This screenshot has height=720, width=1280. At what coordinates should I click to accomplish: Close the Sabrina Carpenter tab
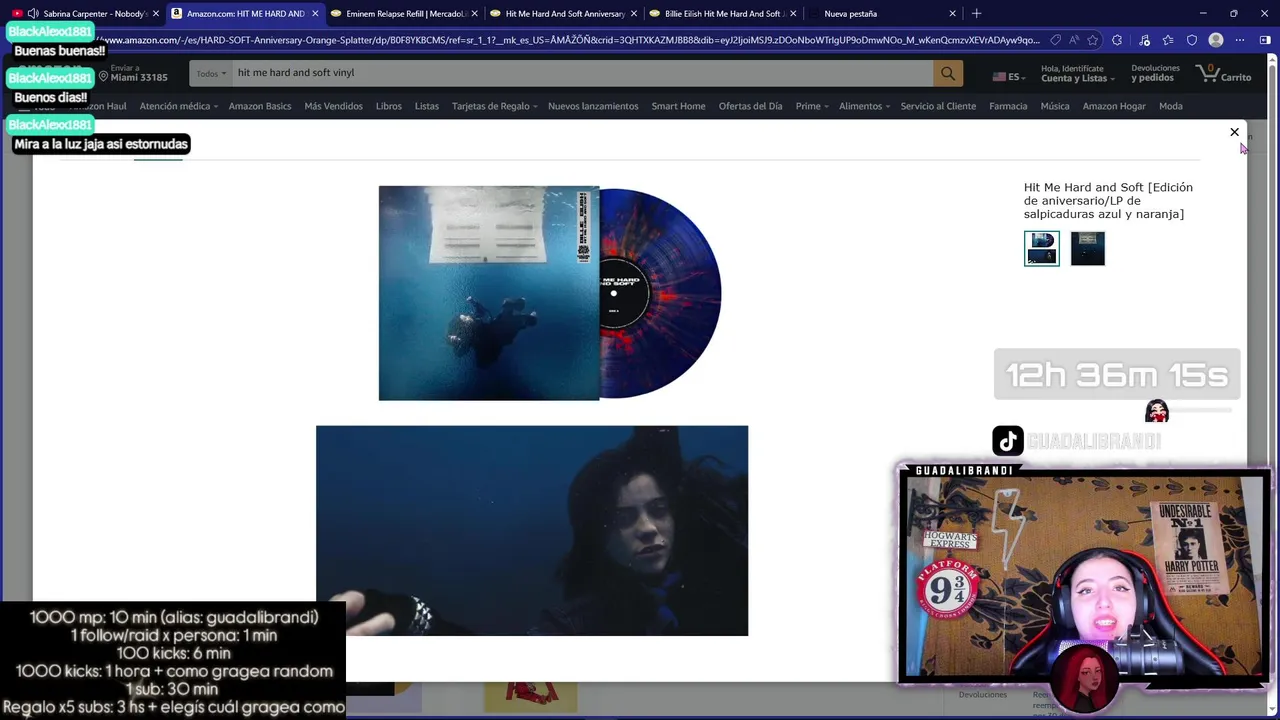pos(156,14)
